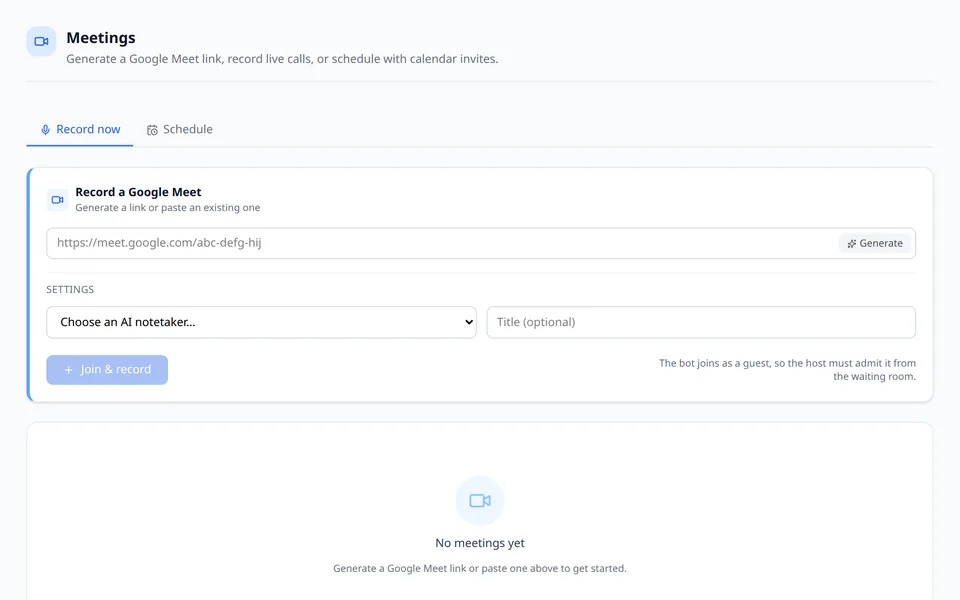Viewport: 960px width, 600px height.
Task: Click the bot joins as a guest note
Action: coord(787,370)
